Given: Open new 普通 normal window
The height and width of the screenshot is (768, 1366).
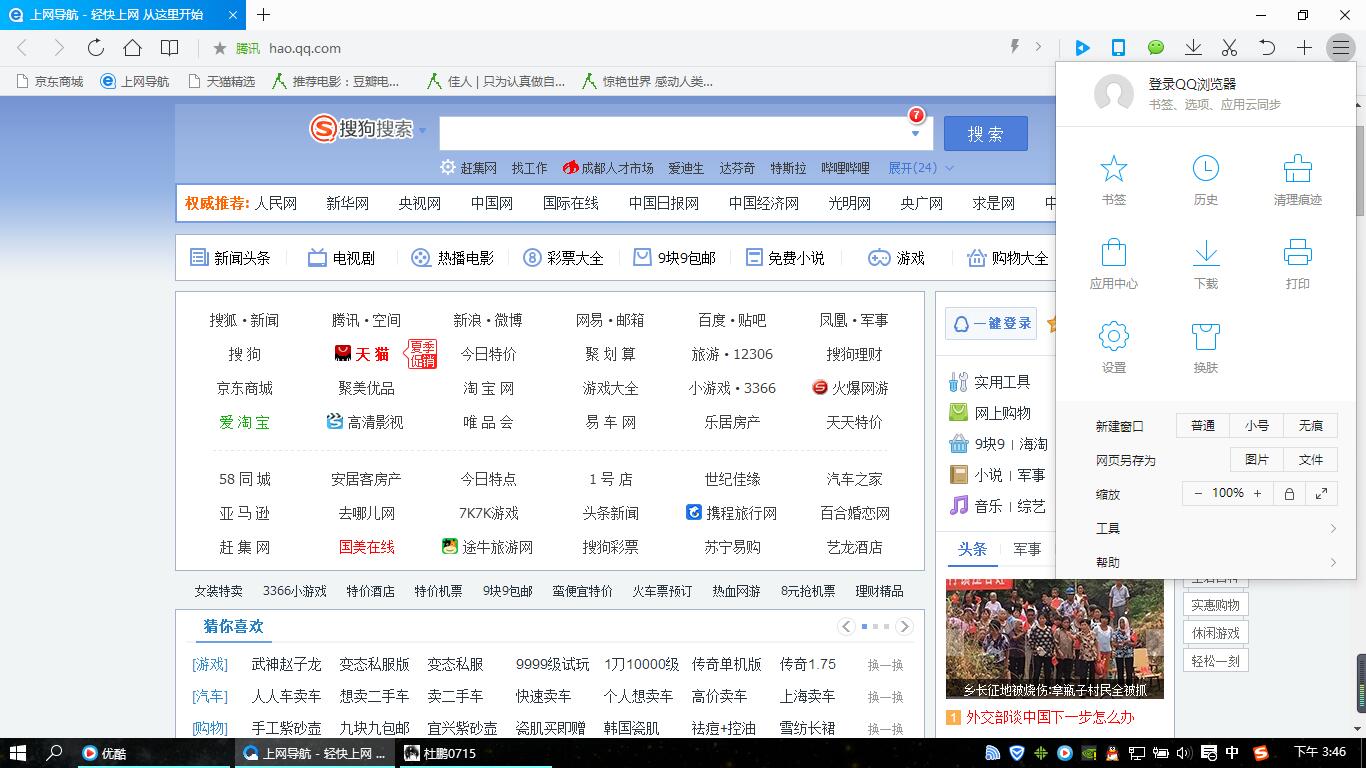Looking at the screenshot, I should 1203,426.
